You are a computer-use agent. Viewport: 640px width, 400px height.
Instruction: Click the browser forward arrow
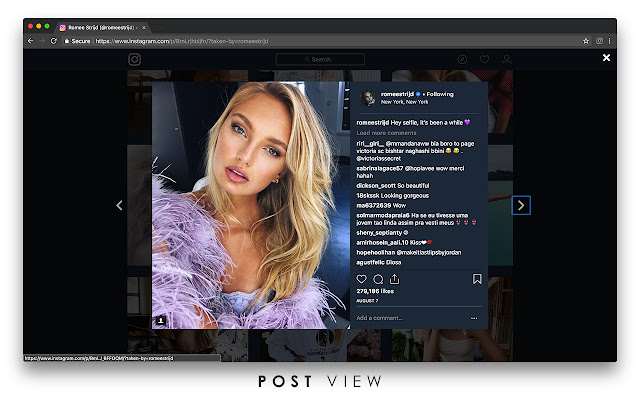tap(42, 41)
